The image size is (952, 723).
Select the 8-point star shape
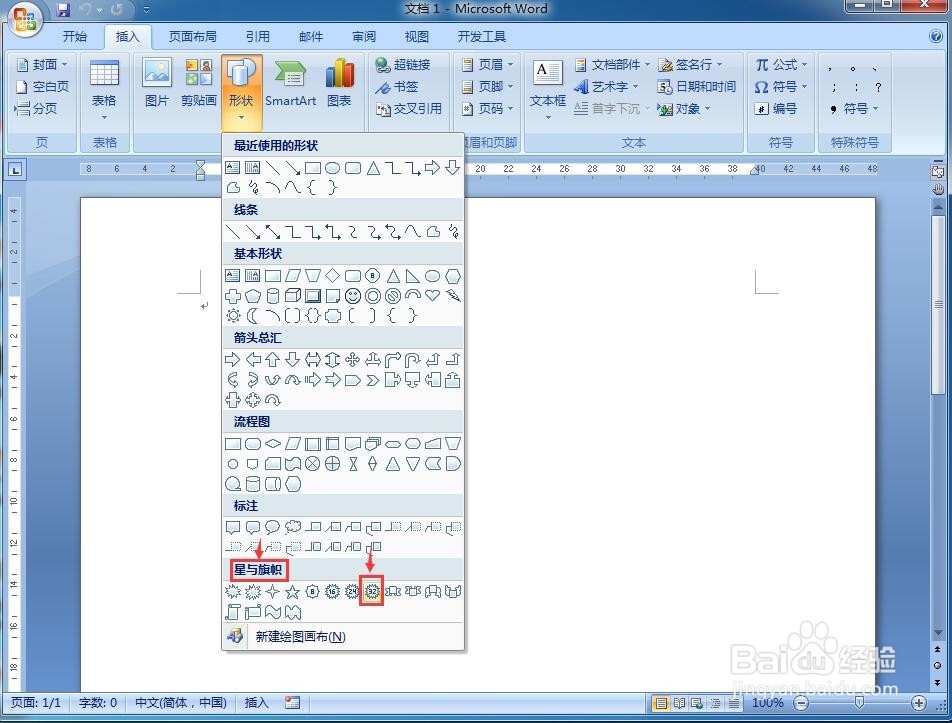(x=313, y=591)
